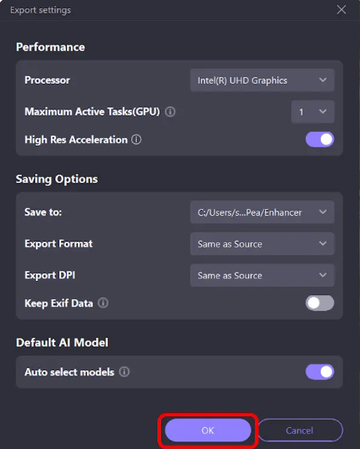This screenshot has height=449, width=360.
Task: Click info icon next to High Res Acceleration
Action: coord(136,139)
